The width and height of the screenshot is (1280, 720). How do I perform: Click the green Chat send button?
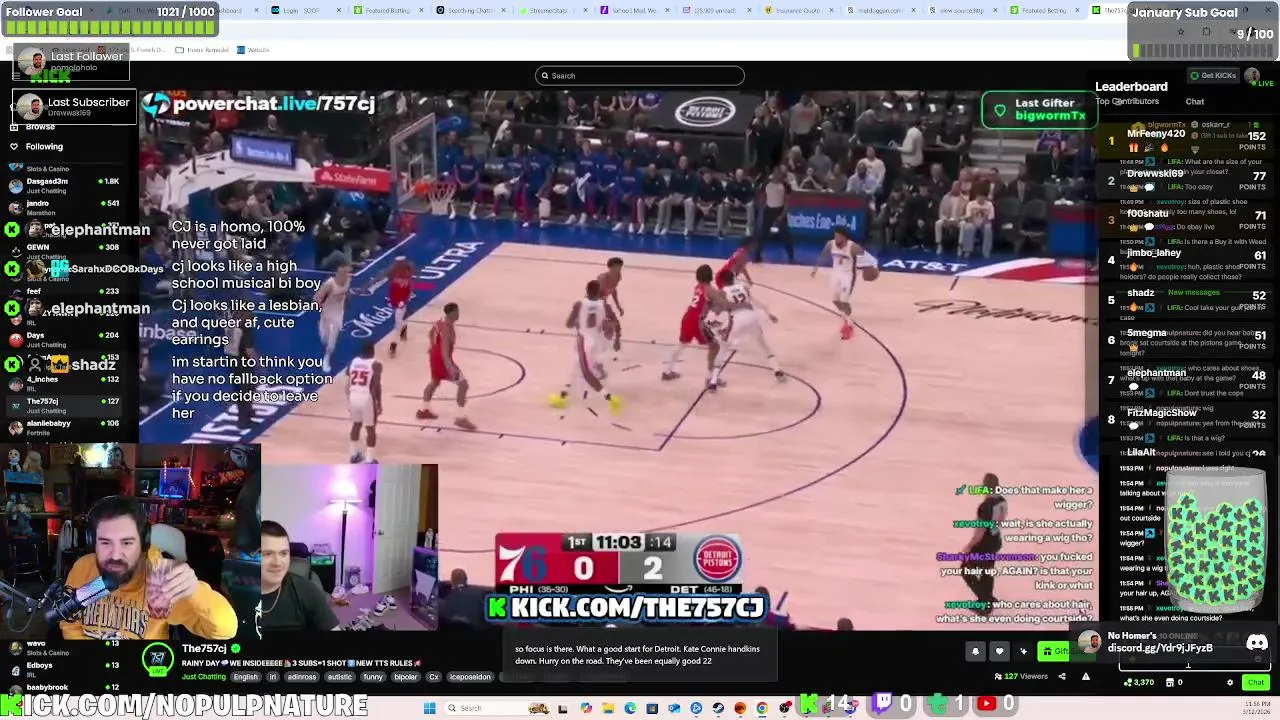pyautogui.click(x=1256, y=683)
